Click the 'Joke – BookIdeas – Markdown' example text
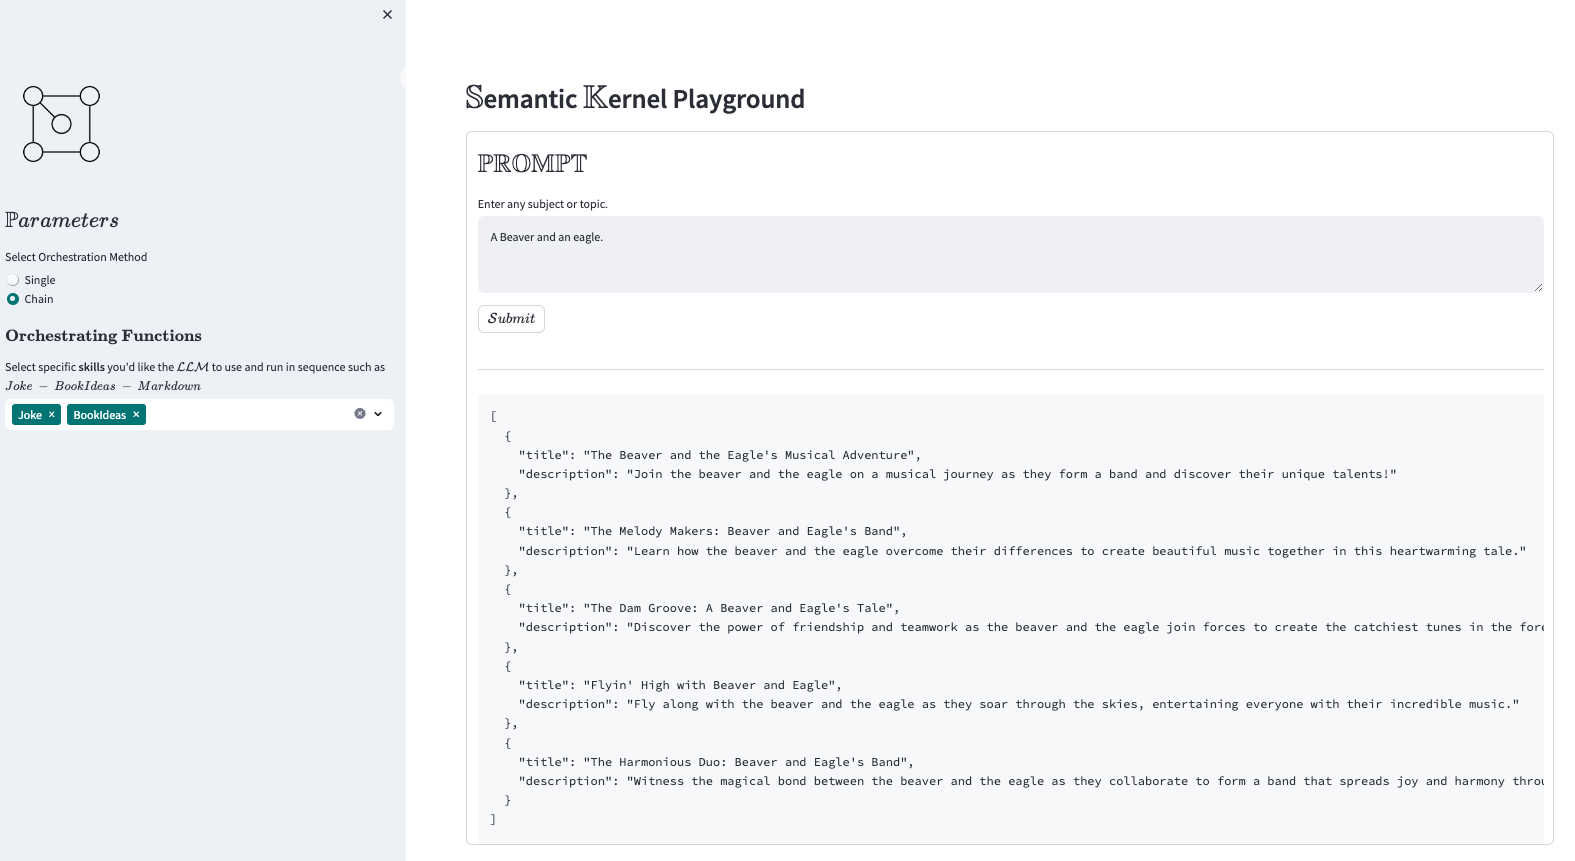This screenshot has width=1575, height=861. coord(103,386)
